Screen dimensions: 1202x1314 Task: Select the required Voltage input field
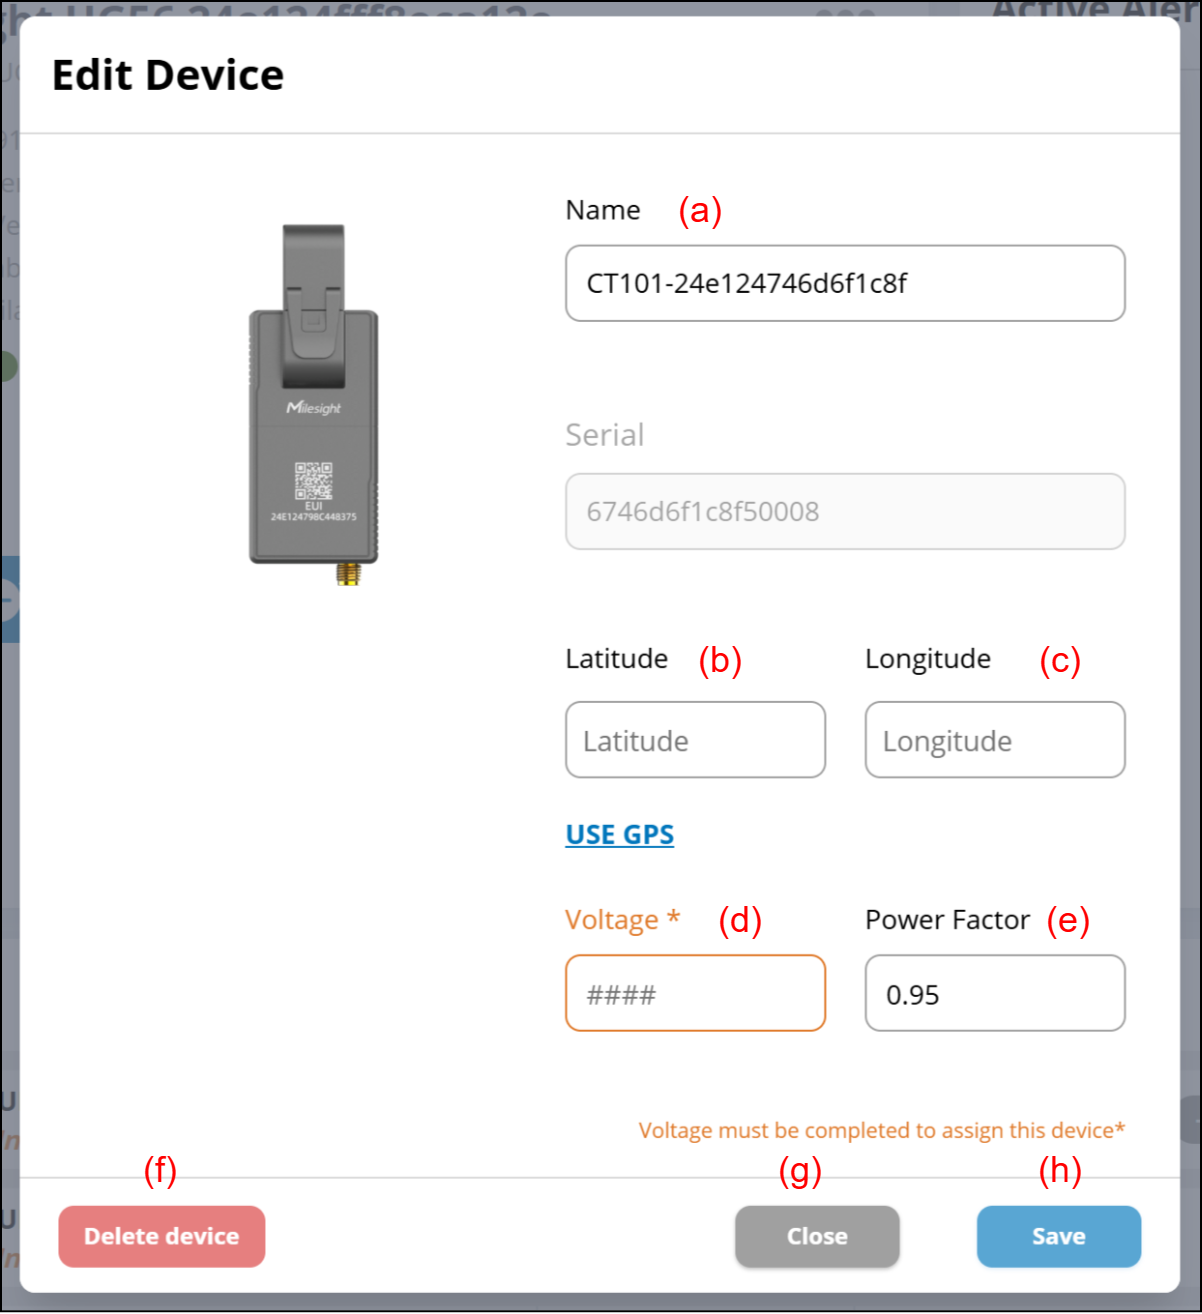click(695, 994)
